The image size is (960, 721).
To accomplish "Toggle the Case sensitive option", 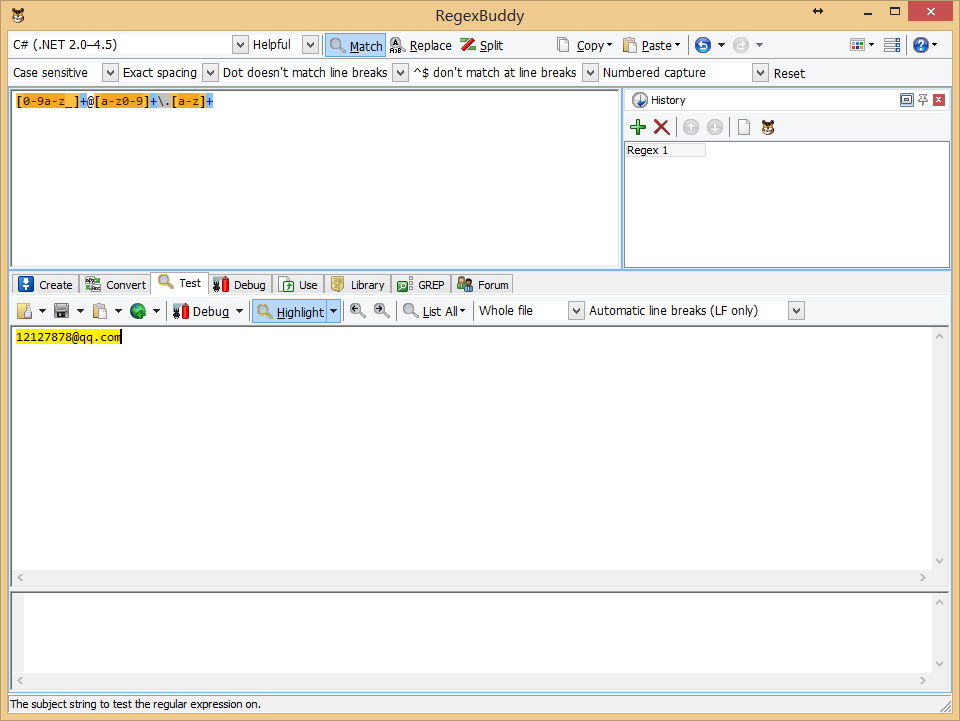I will click(x=51, y=73).
